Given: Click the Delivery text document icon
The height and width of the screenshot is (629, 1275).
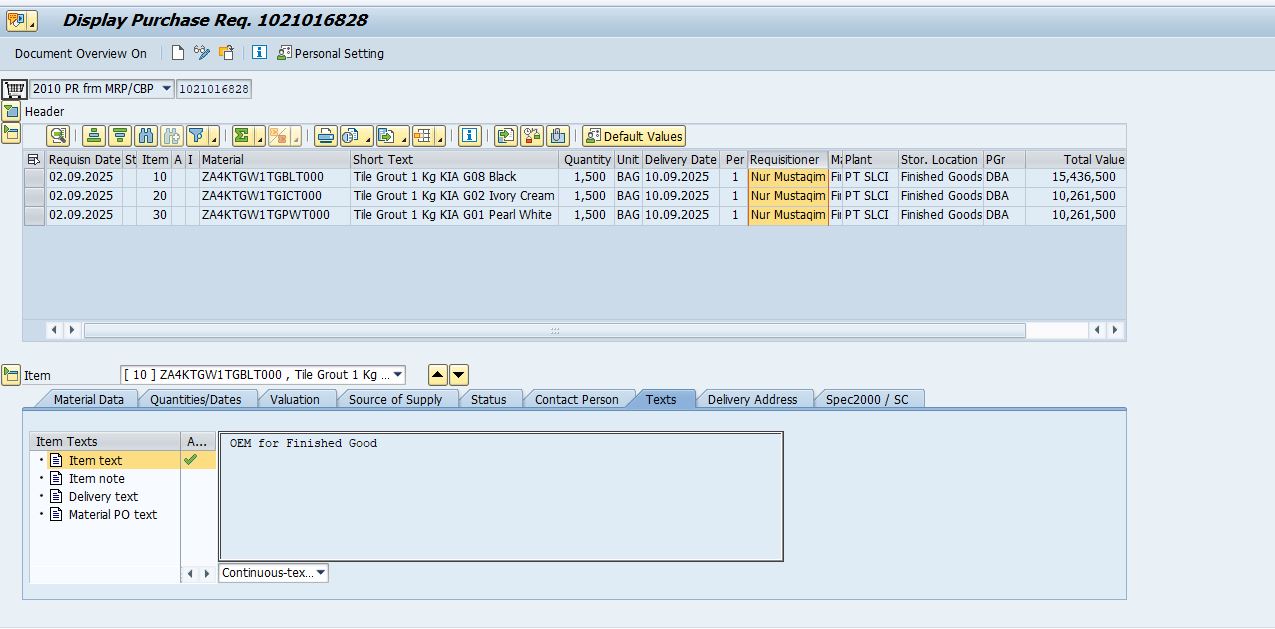Looking at the screenshot, I should [57, 496].
